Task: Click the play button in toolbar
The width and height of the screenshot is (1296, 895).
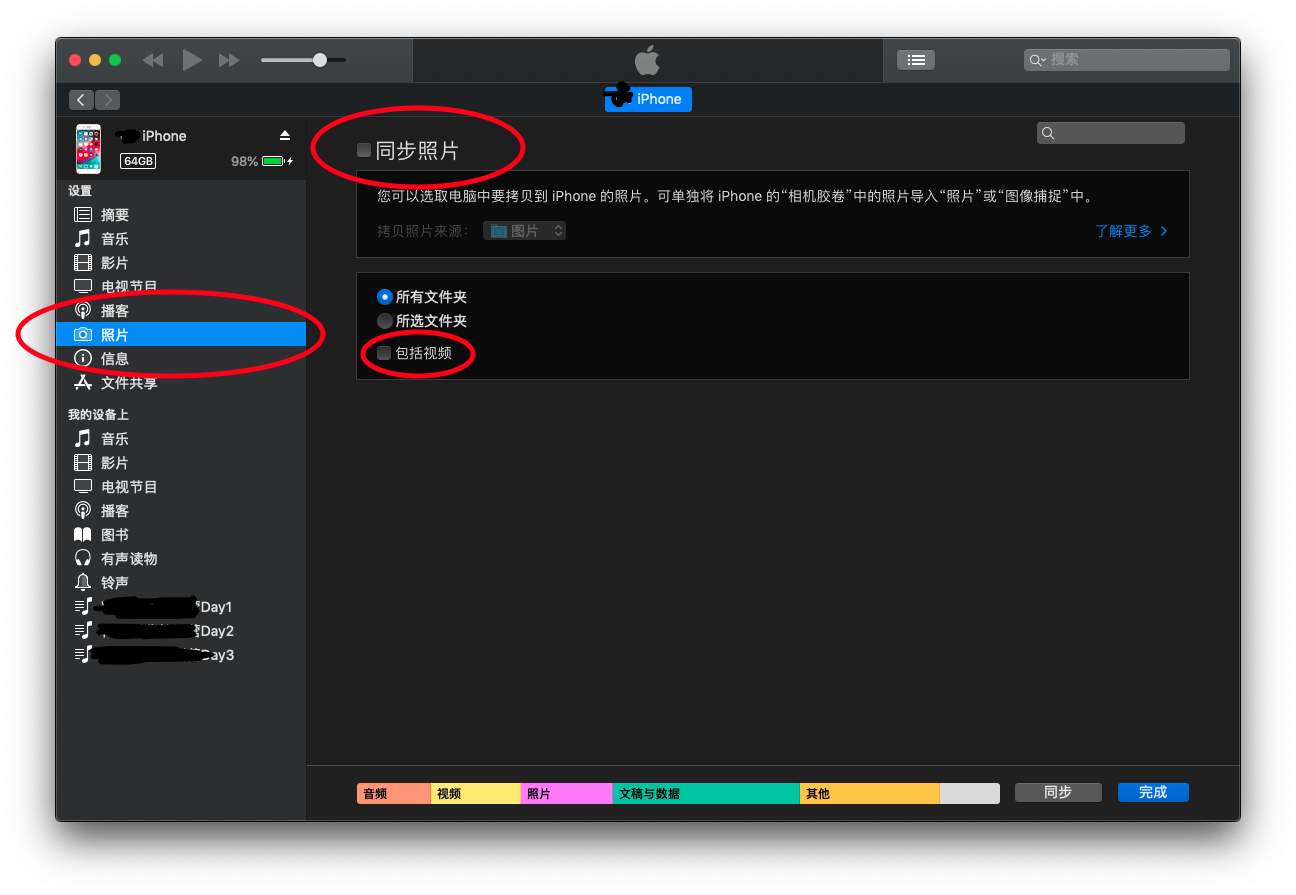Action: coord(192,60)
